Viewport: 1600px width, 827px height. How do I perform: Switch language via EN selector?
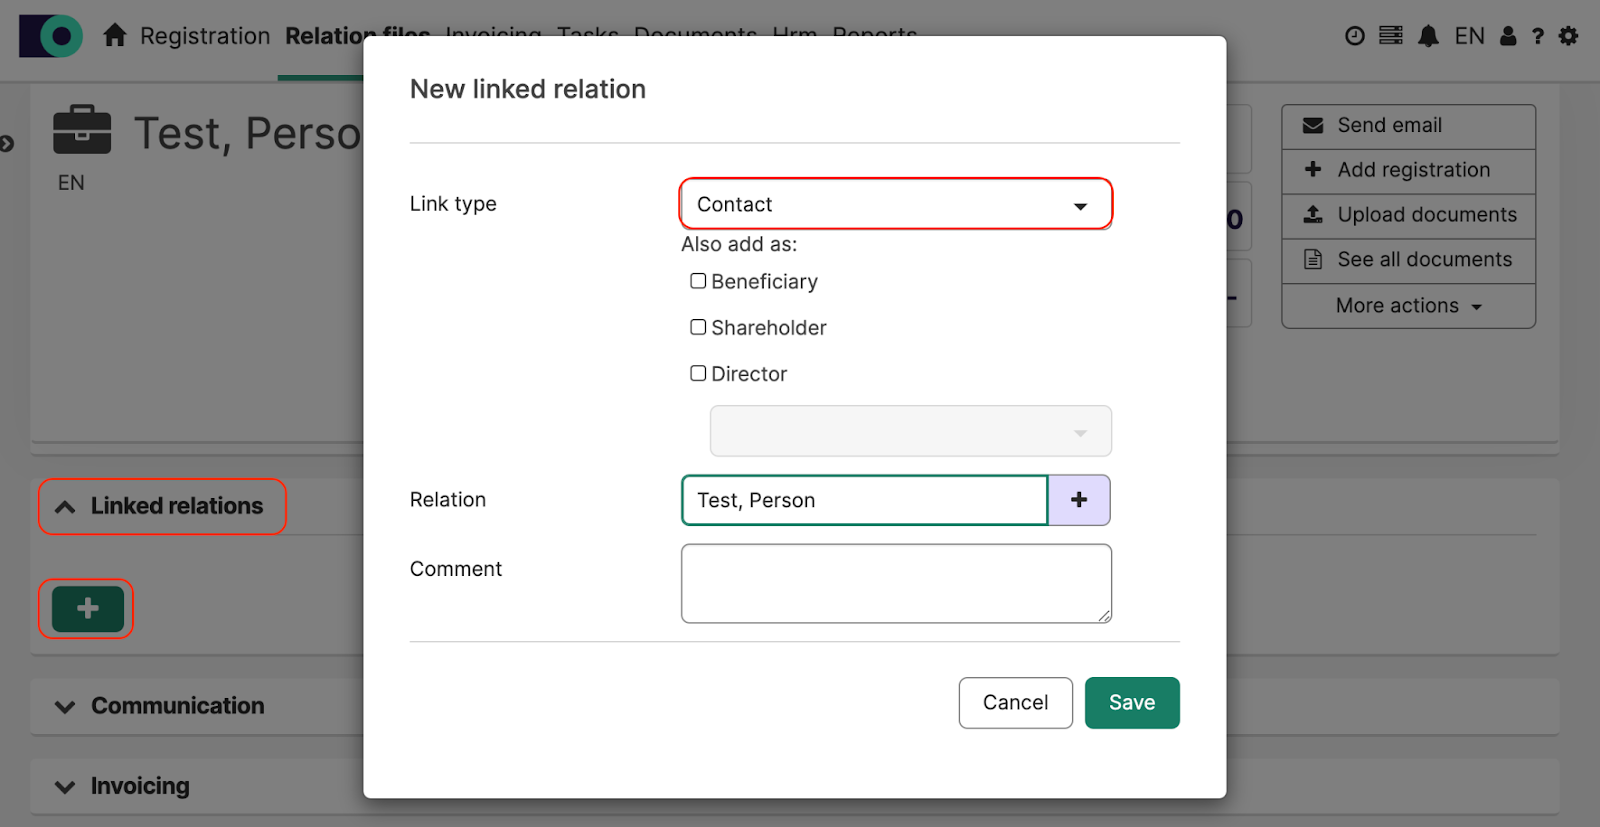coord(1469,36)
